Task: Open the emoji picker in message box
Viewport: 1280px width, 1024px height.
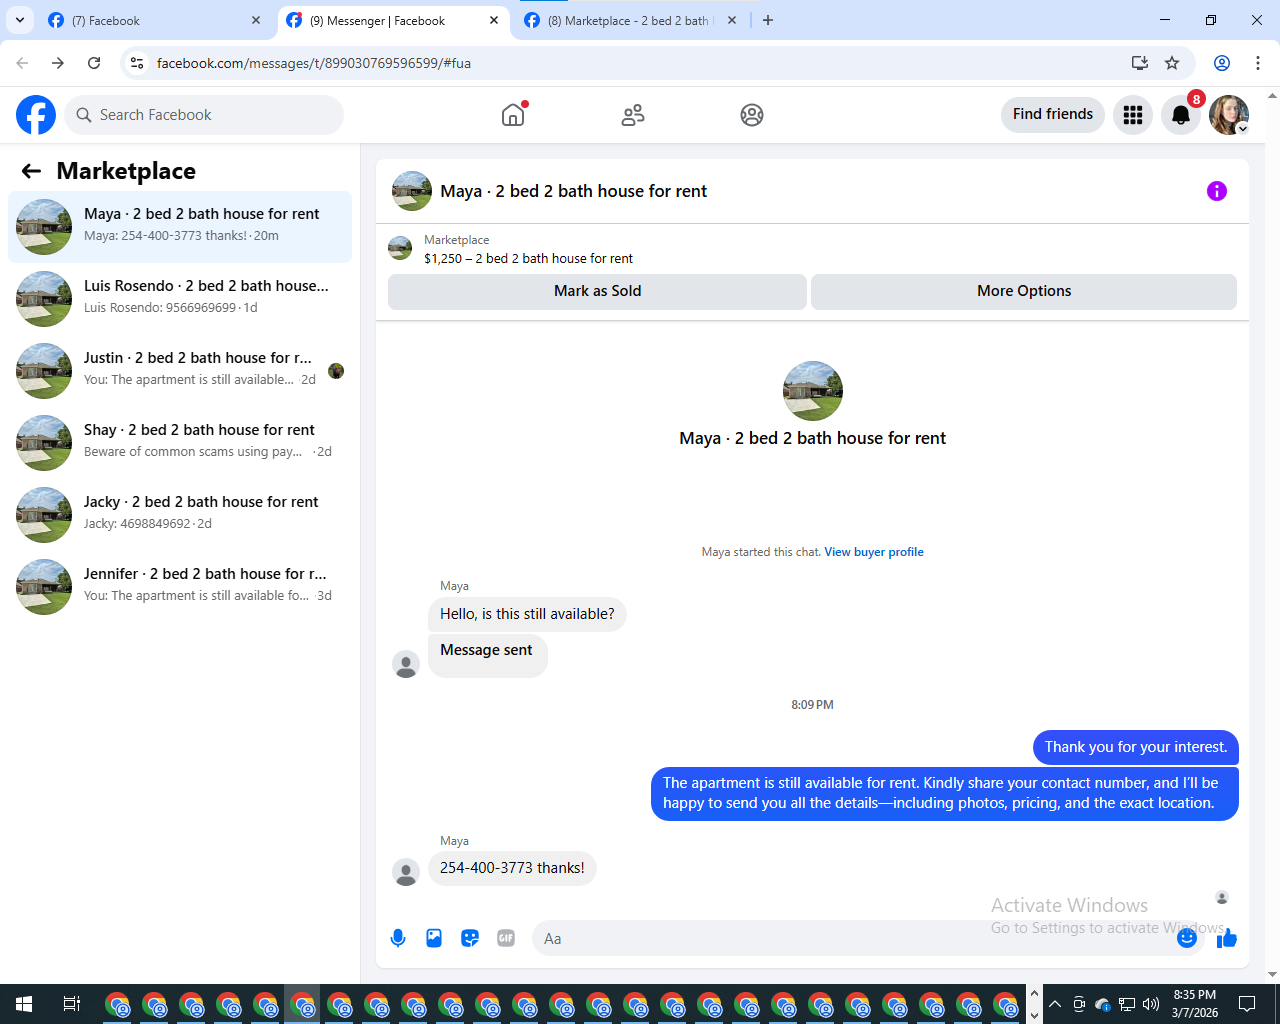Action: 1187,938
